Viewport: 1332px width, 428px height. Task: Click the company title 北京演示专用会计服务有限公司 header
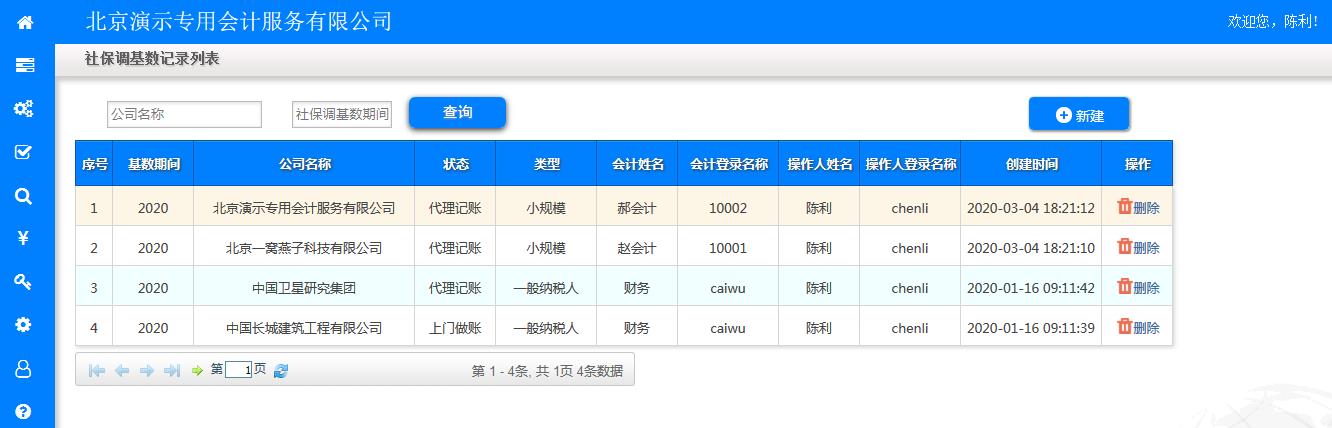239,21
